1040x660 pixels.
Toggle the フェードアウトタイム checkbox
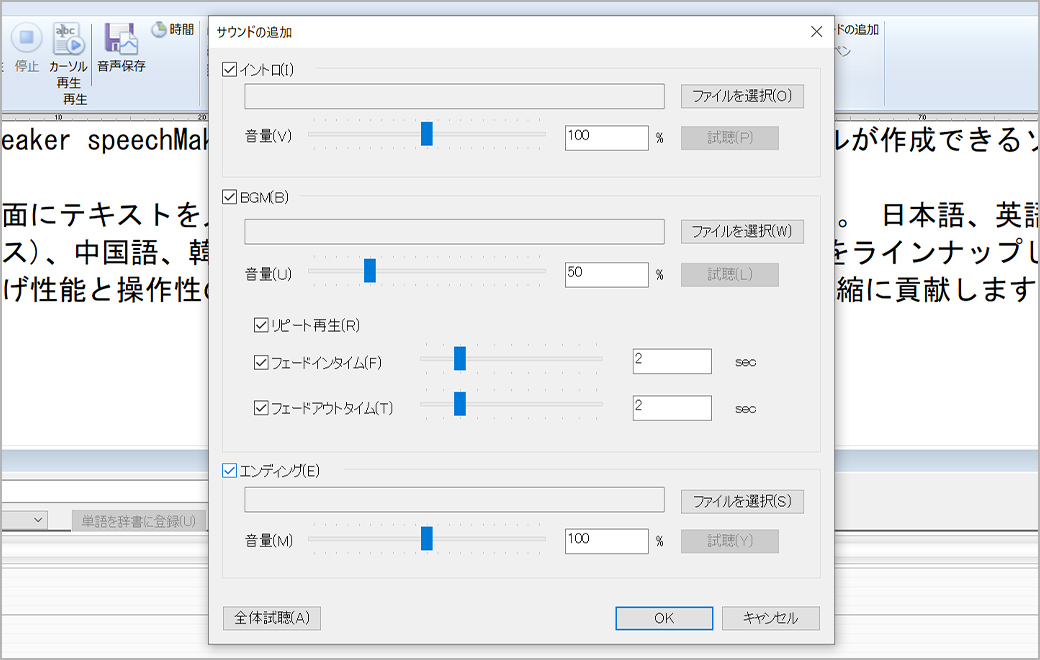(261, 408)
